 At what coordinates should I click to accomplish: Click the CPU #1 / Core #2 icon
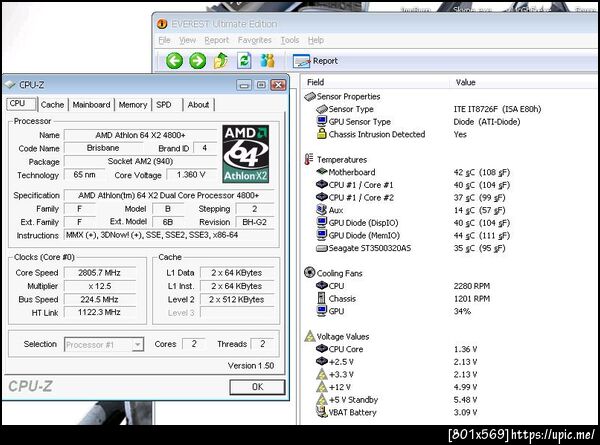pyautogui.click(x=322, y=197)
